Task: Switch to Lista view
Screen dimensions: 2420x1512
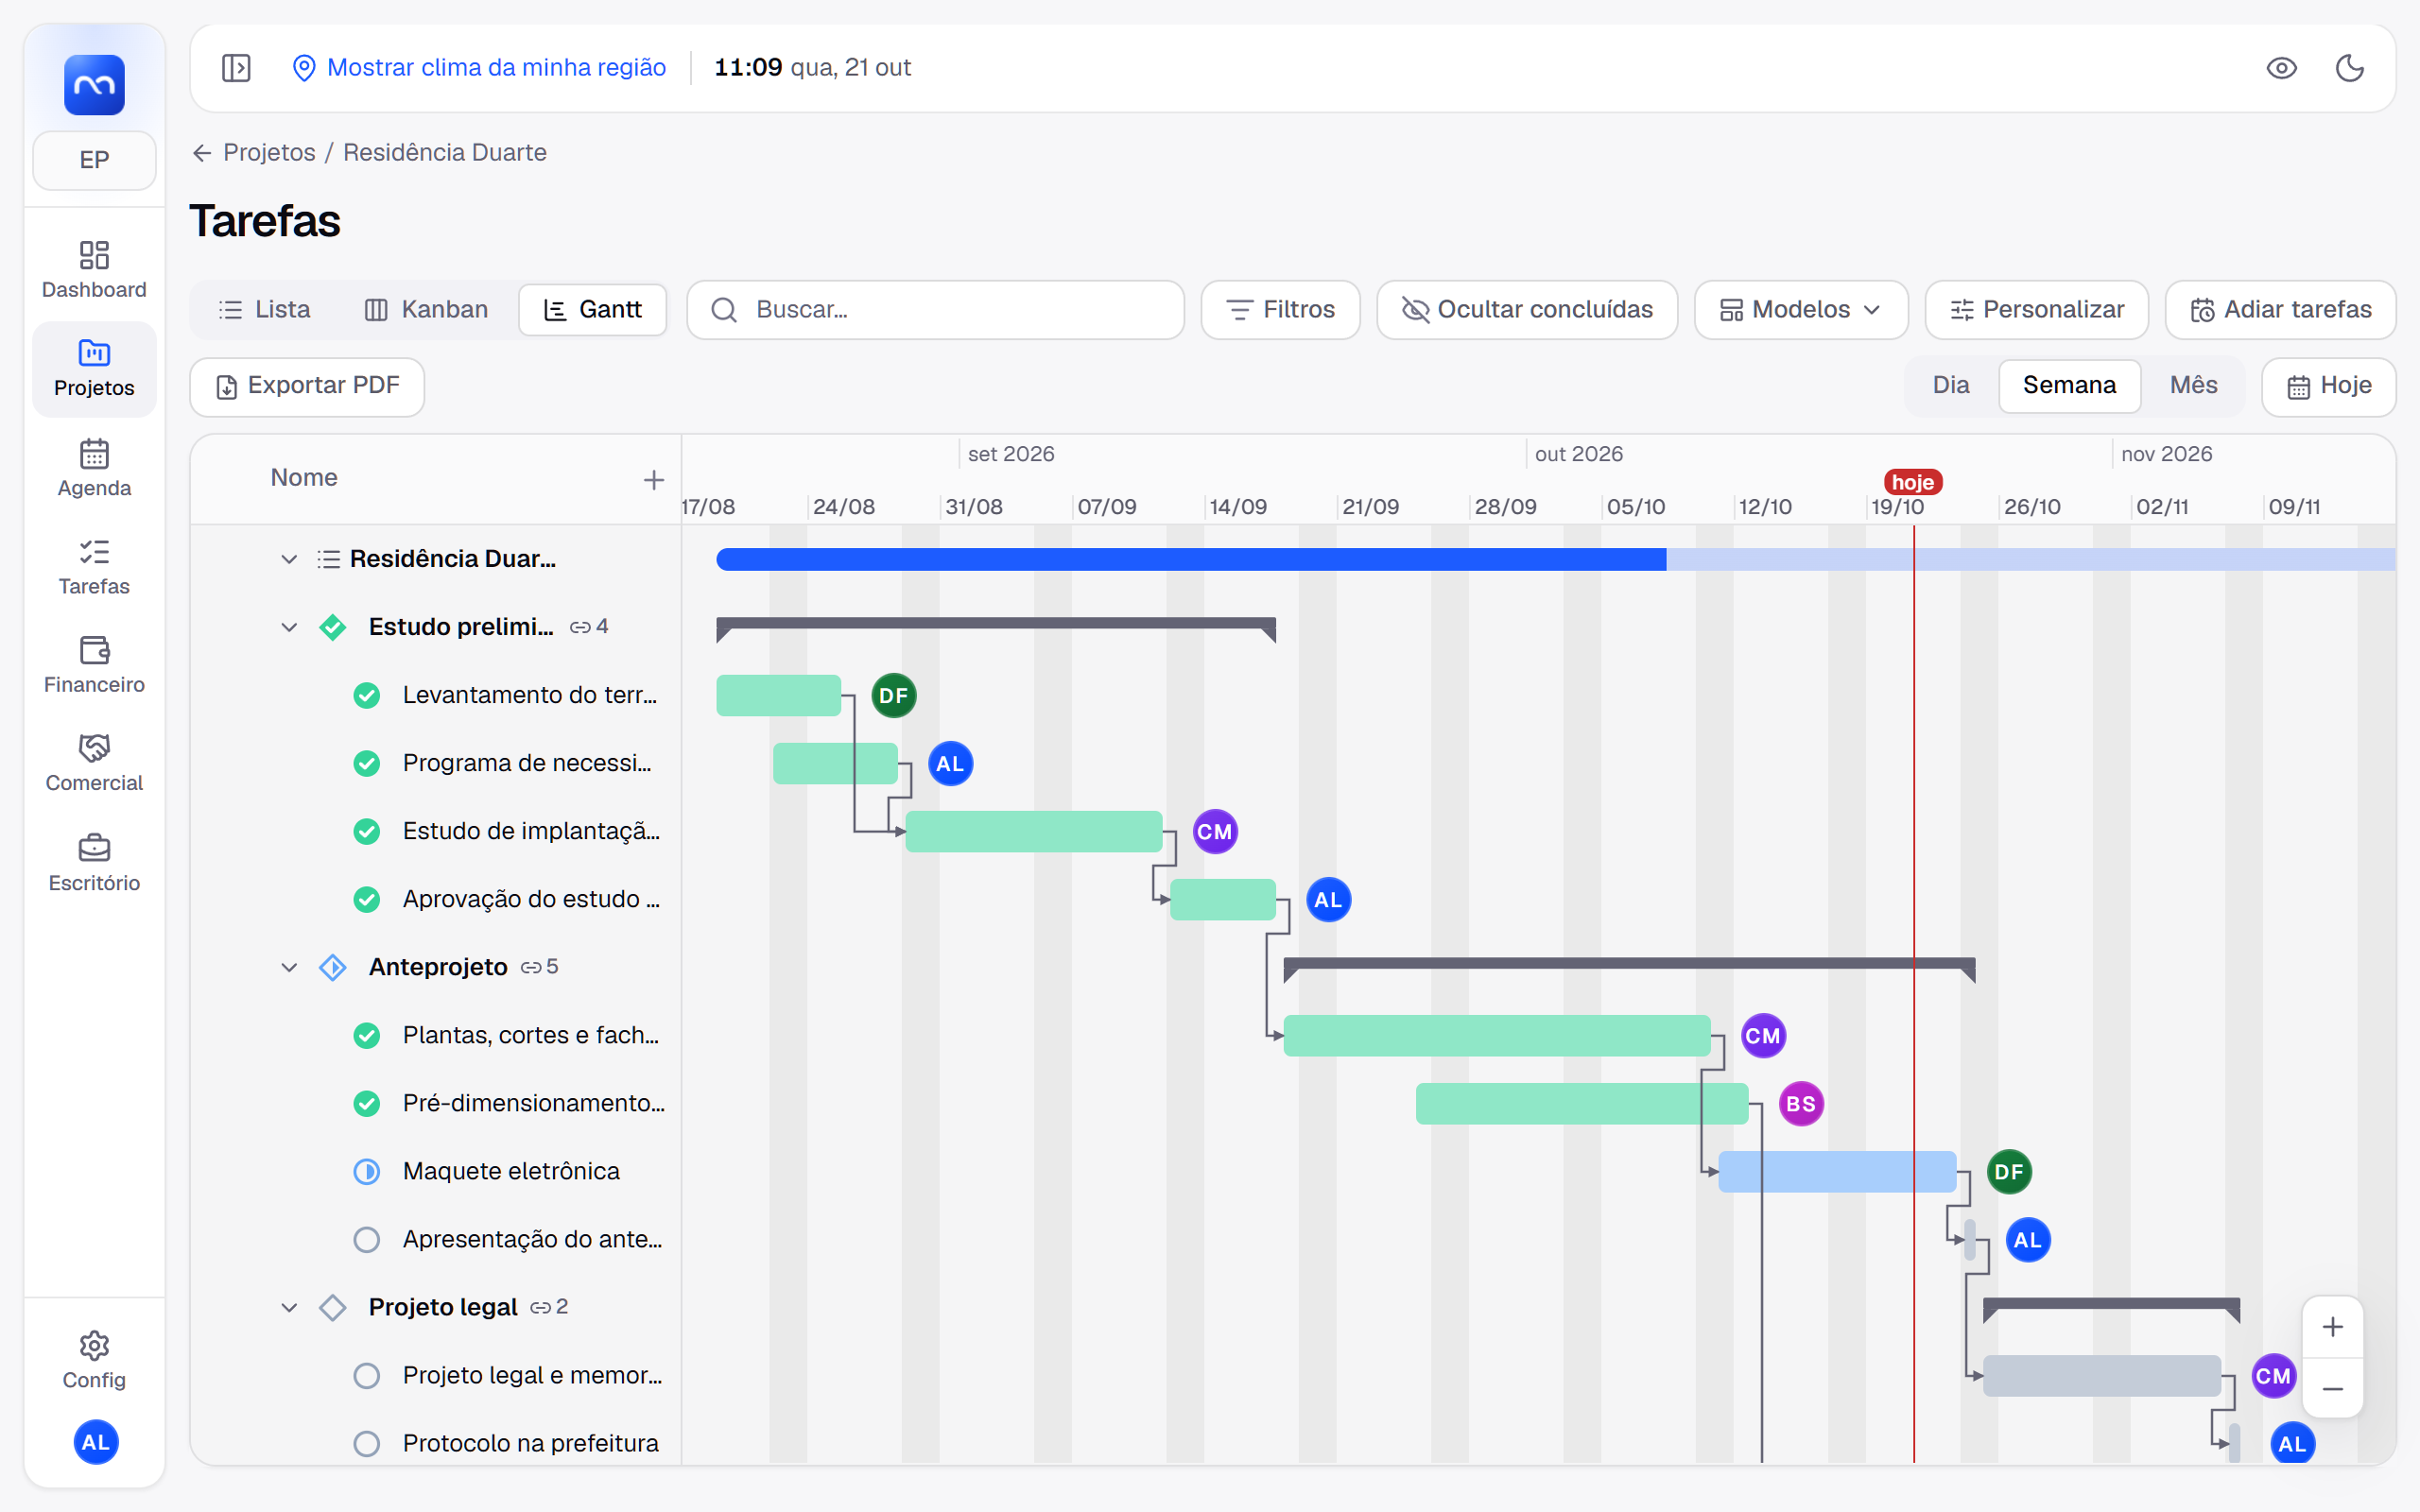Action: pos(264,310)
